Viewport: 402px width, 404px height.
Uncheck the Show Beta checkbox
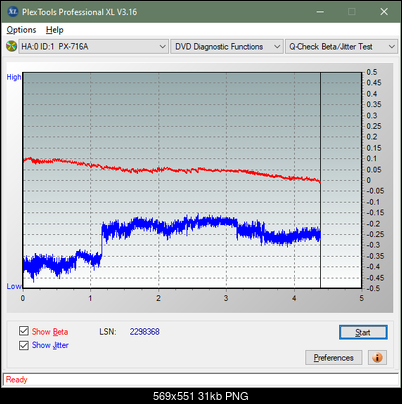click(24, 331)
